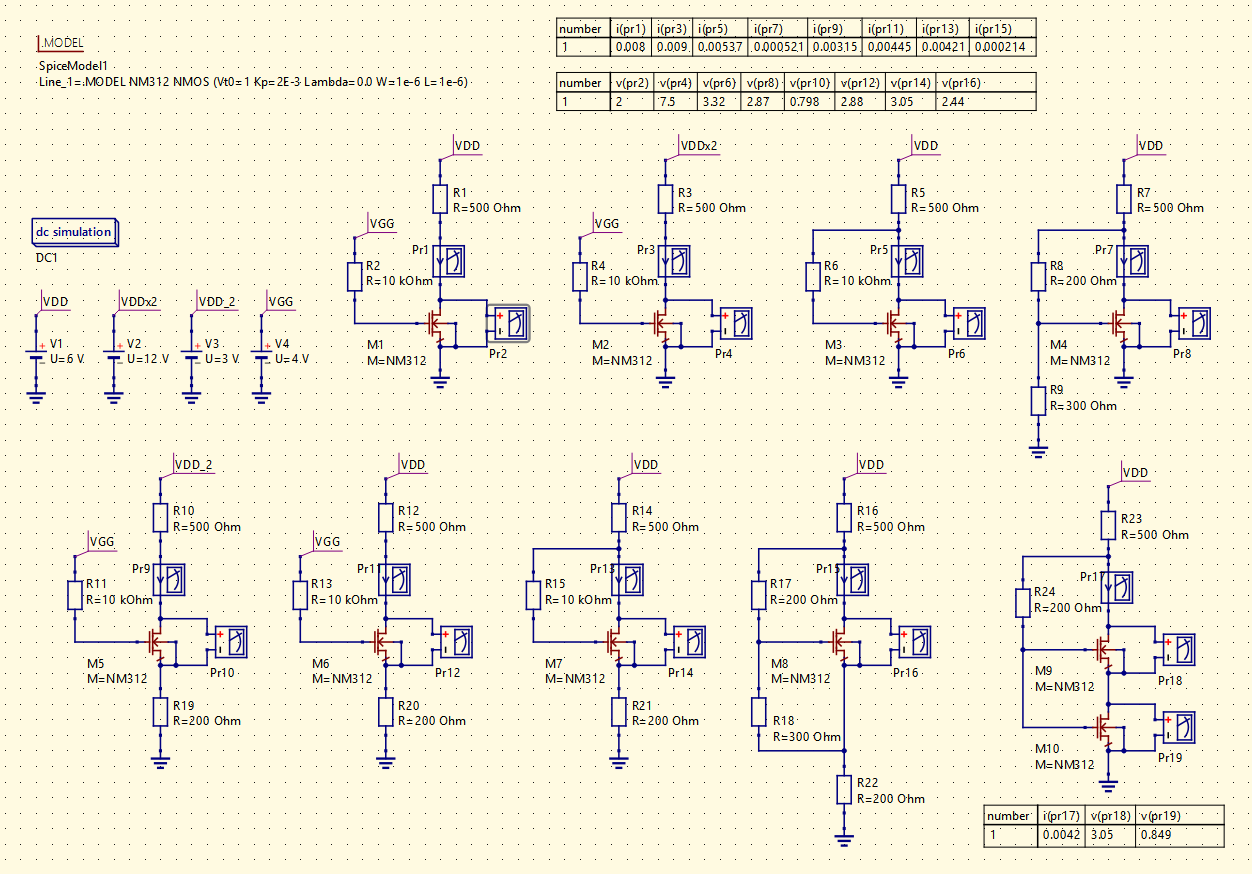1252x874 pixels.
Task: Select the V1 6 V battery source
Action: pos(36,357)
